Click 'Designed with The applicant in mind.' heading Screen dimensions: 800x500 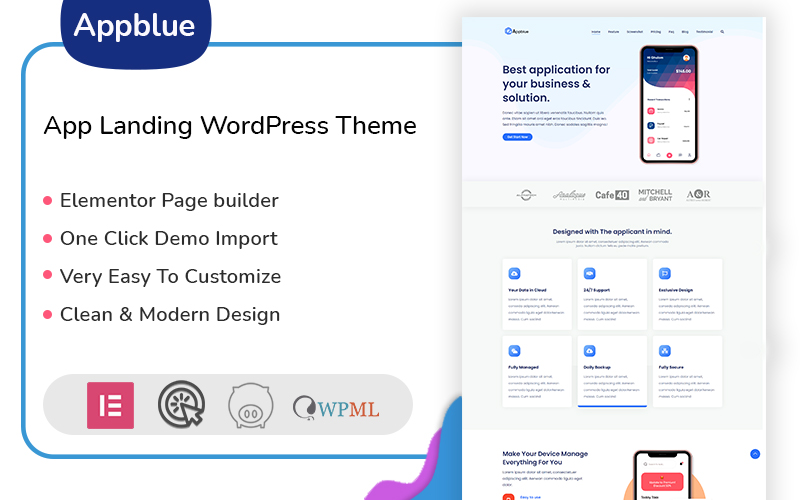612,231
